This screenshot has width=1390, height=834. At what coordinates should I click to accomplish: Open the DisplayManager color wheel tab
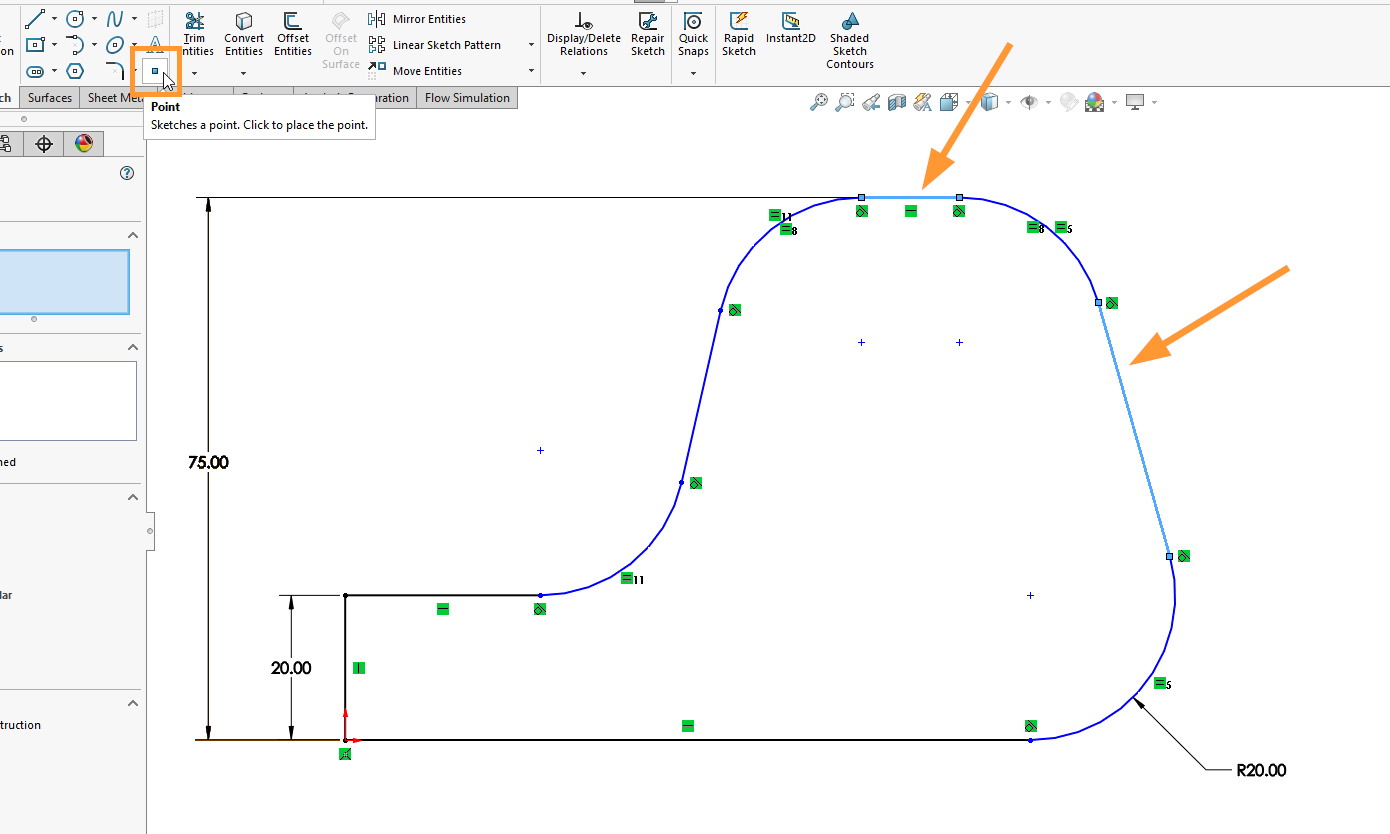click(84, 143)
